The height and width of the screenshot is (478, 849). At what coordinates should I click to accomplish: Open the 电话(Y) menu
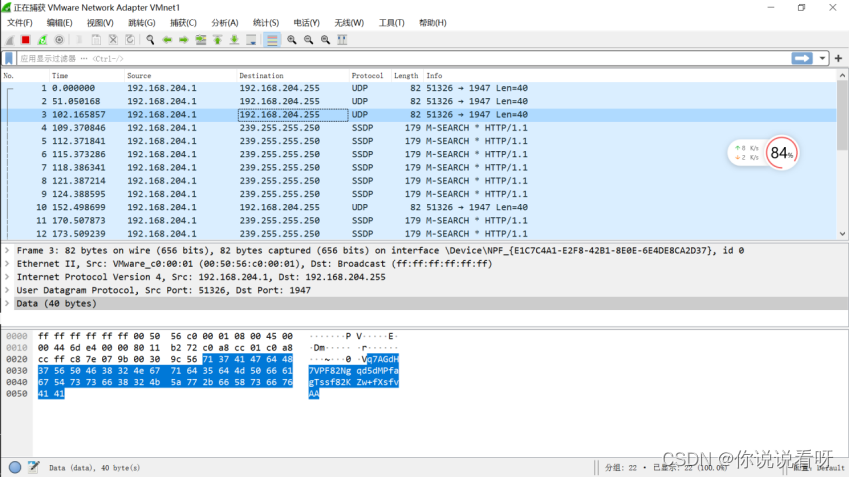pyautogui.click(x=306, y=23)
